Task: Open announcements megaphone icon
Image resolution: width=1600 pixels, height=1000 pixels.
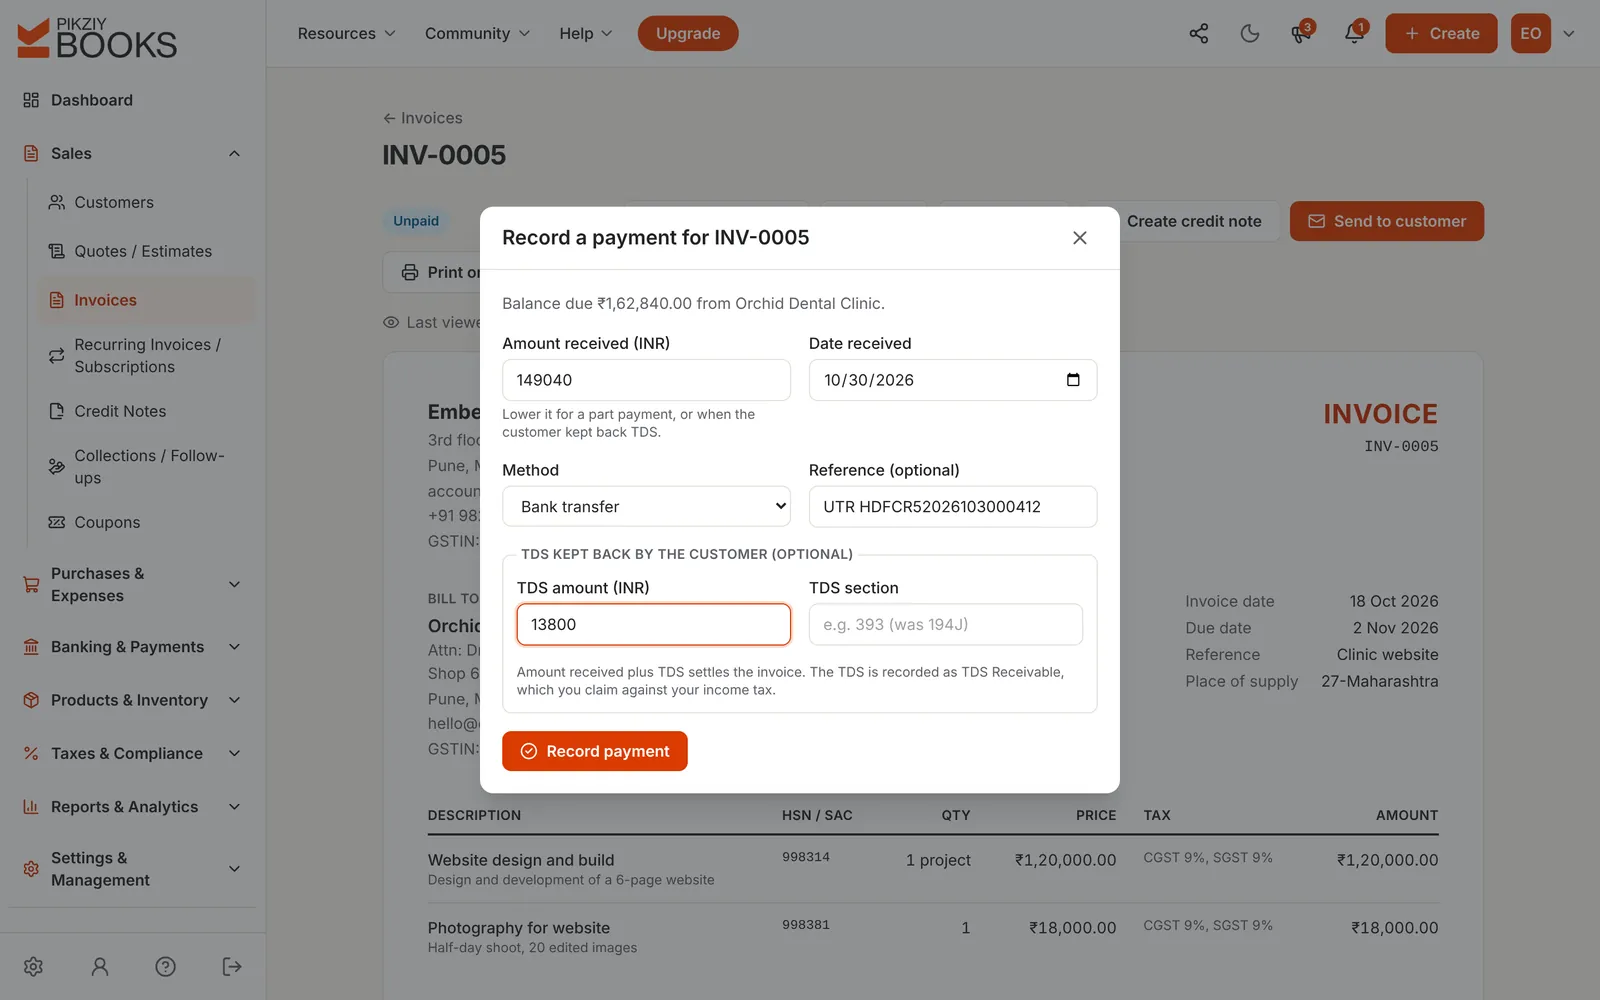Action: coord(1301,33)
